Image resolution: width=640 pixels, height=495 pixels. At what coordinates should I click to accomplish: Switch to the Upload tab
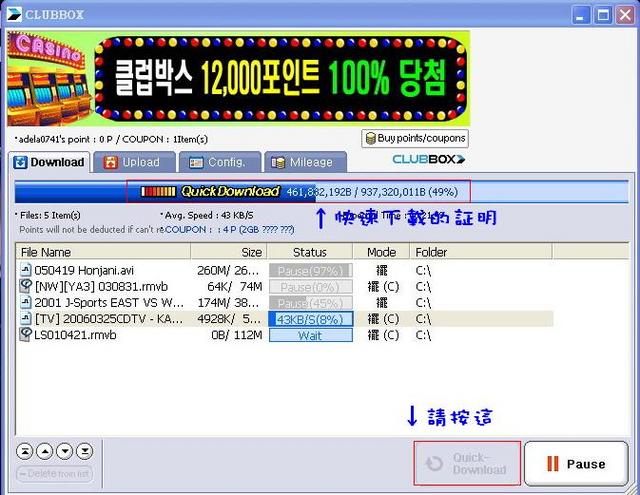[134, 162]
